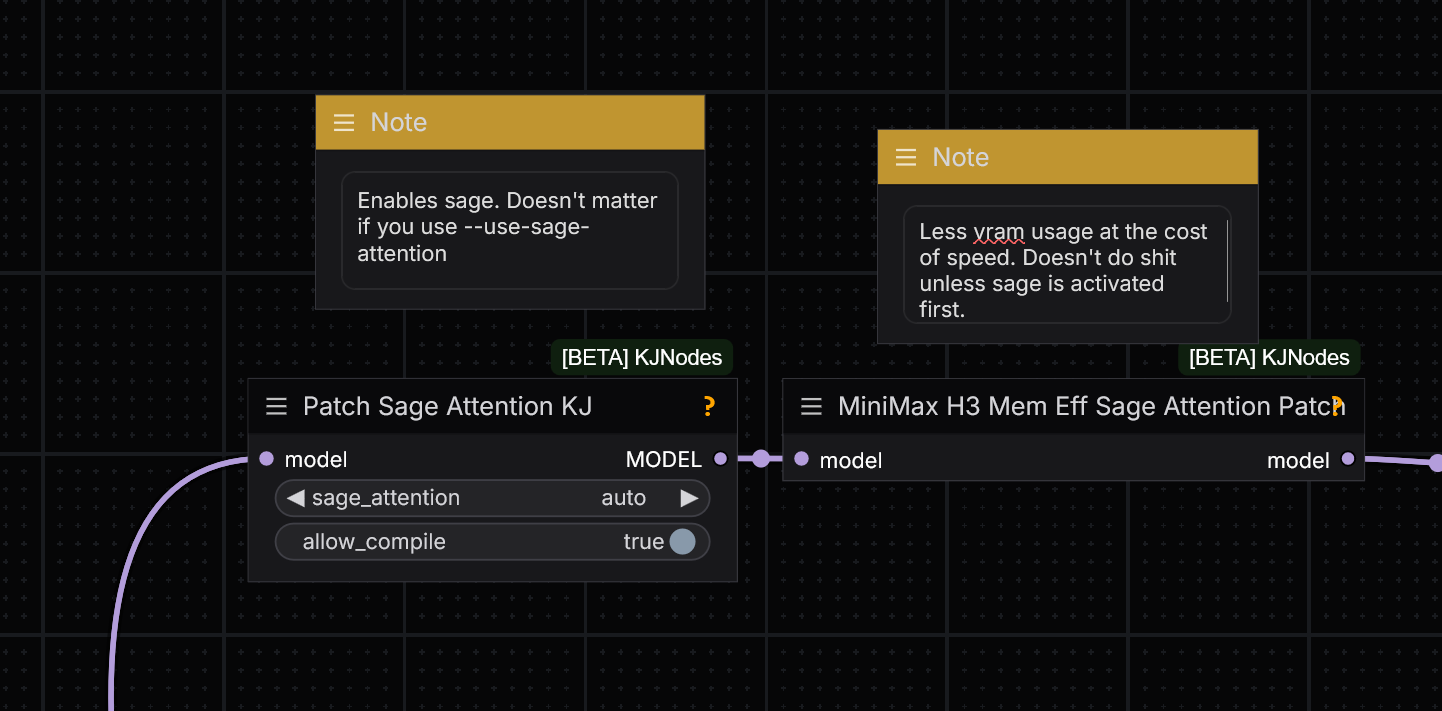Click the misspelled word 'vram' in the note

click(999, 232)
